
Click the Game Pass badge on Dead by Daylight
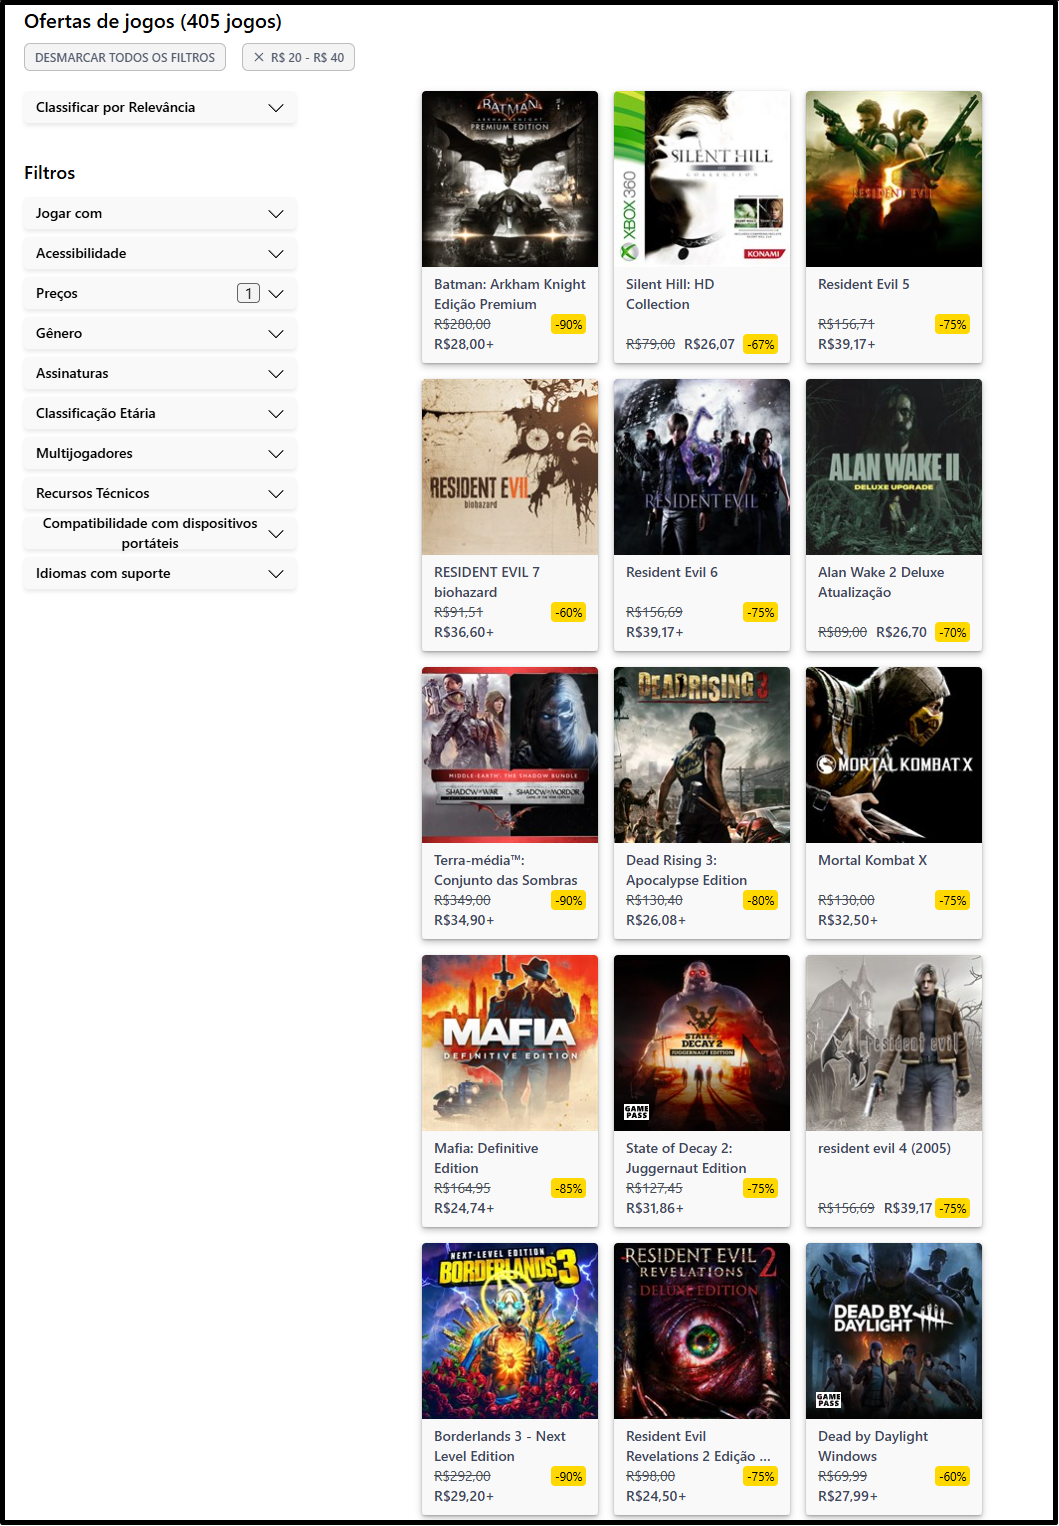pyautogui.click(x=829, y=1400)
